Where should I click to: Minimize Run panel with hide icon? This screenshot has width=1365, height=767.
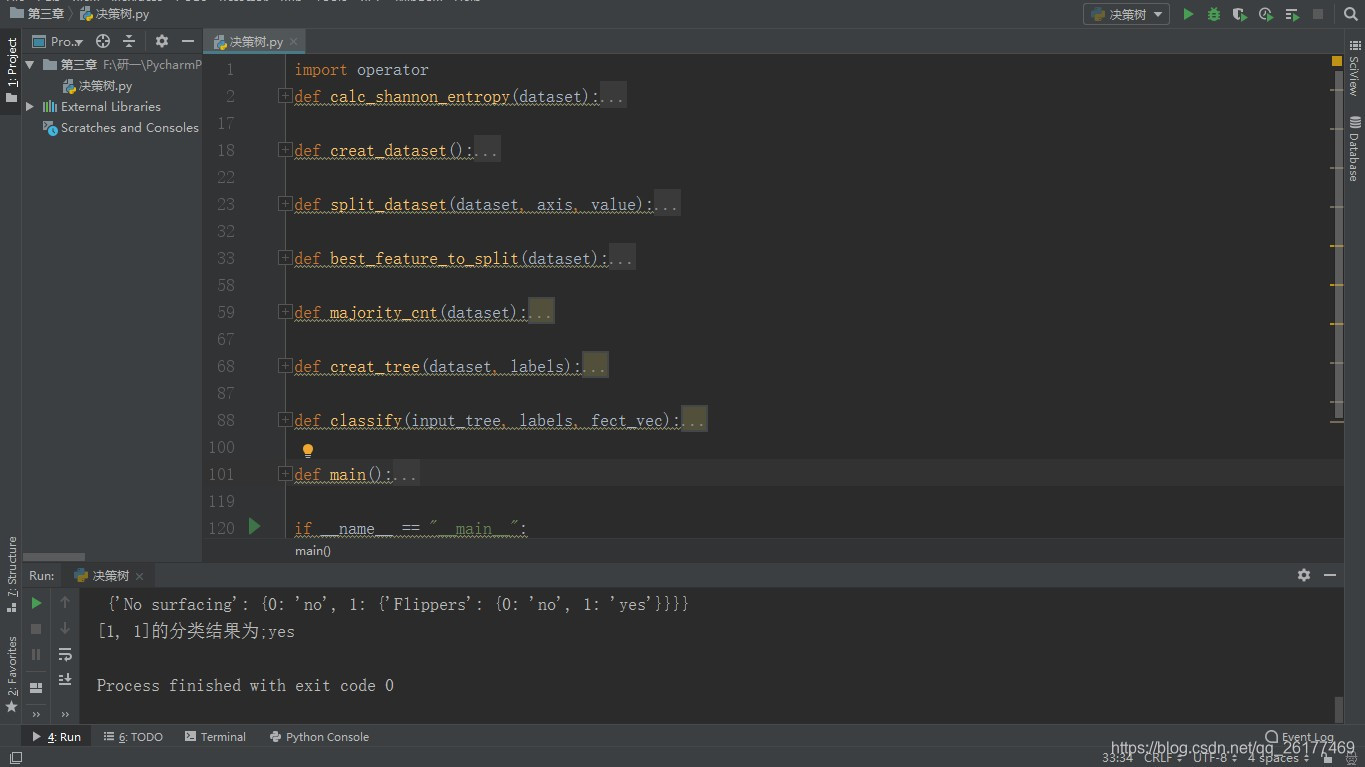tap(1330, 575)
